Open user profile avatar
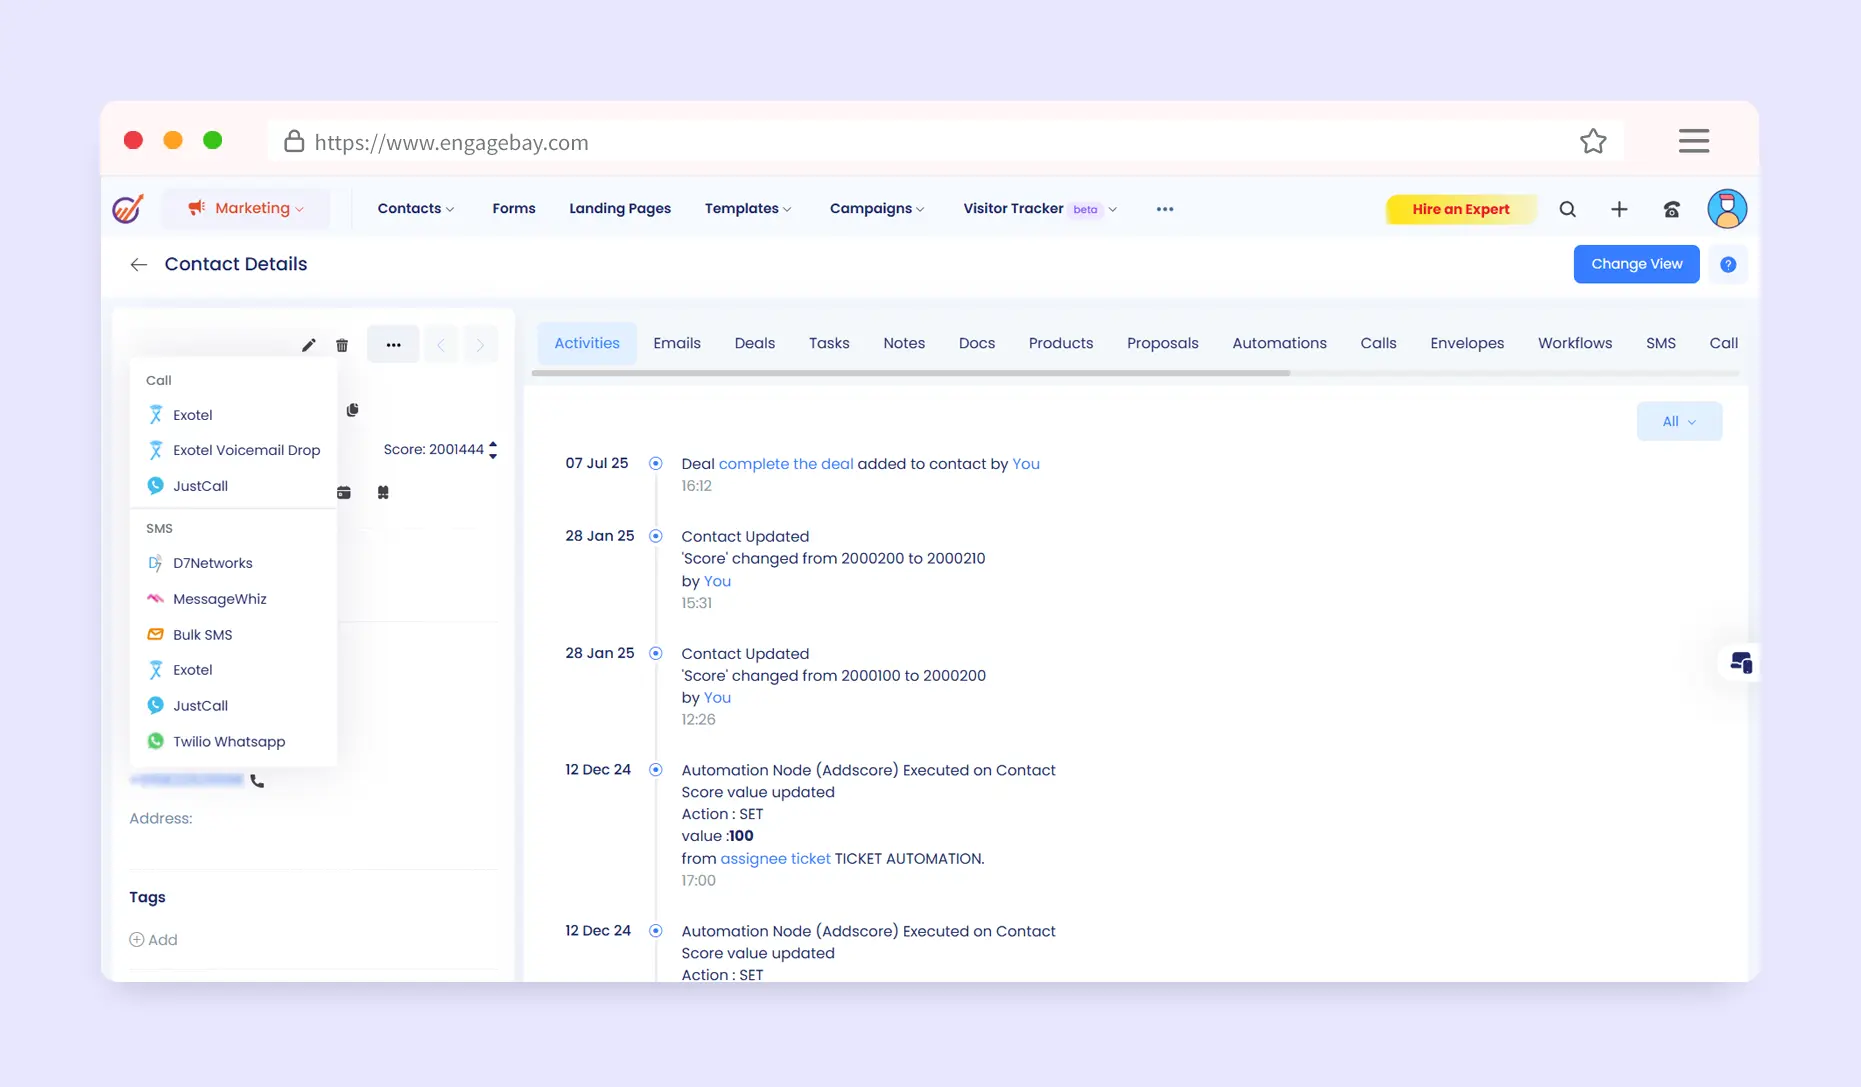 point(1726,209)
